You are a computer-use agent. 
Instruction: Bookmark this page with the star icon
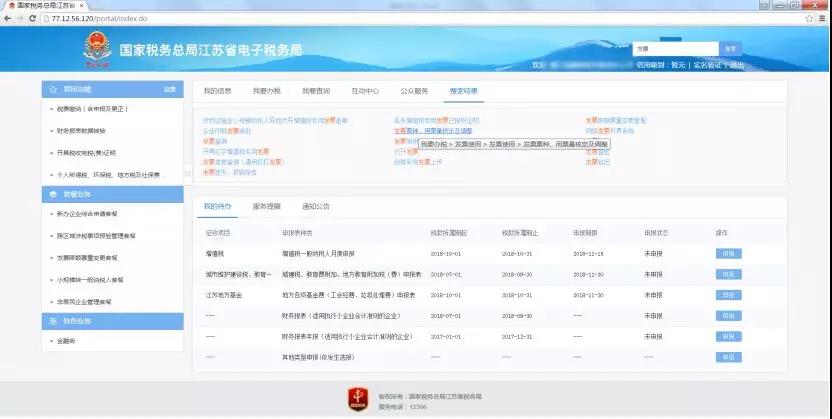click(x=808, y=18)
